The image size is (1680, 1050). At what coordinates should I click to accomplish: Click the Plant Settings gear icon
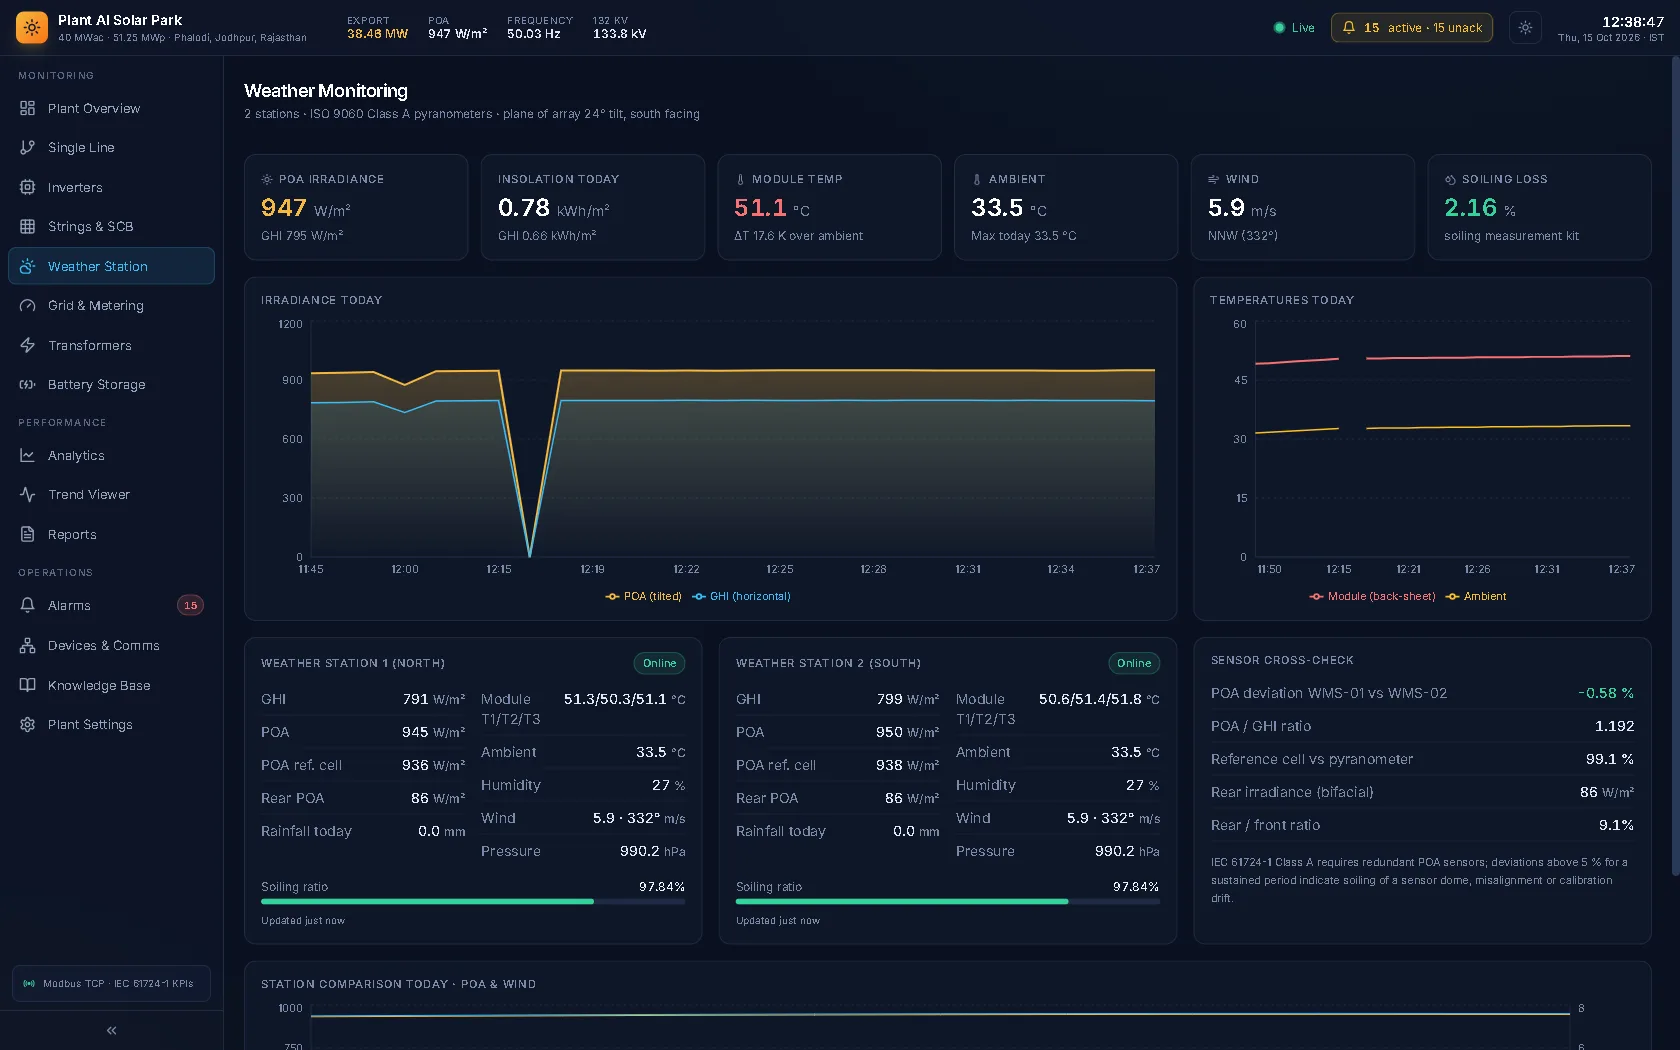pyautogui.click(x=28, y=725)
